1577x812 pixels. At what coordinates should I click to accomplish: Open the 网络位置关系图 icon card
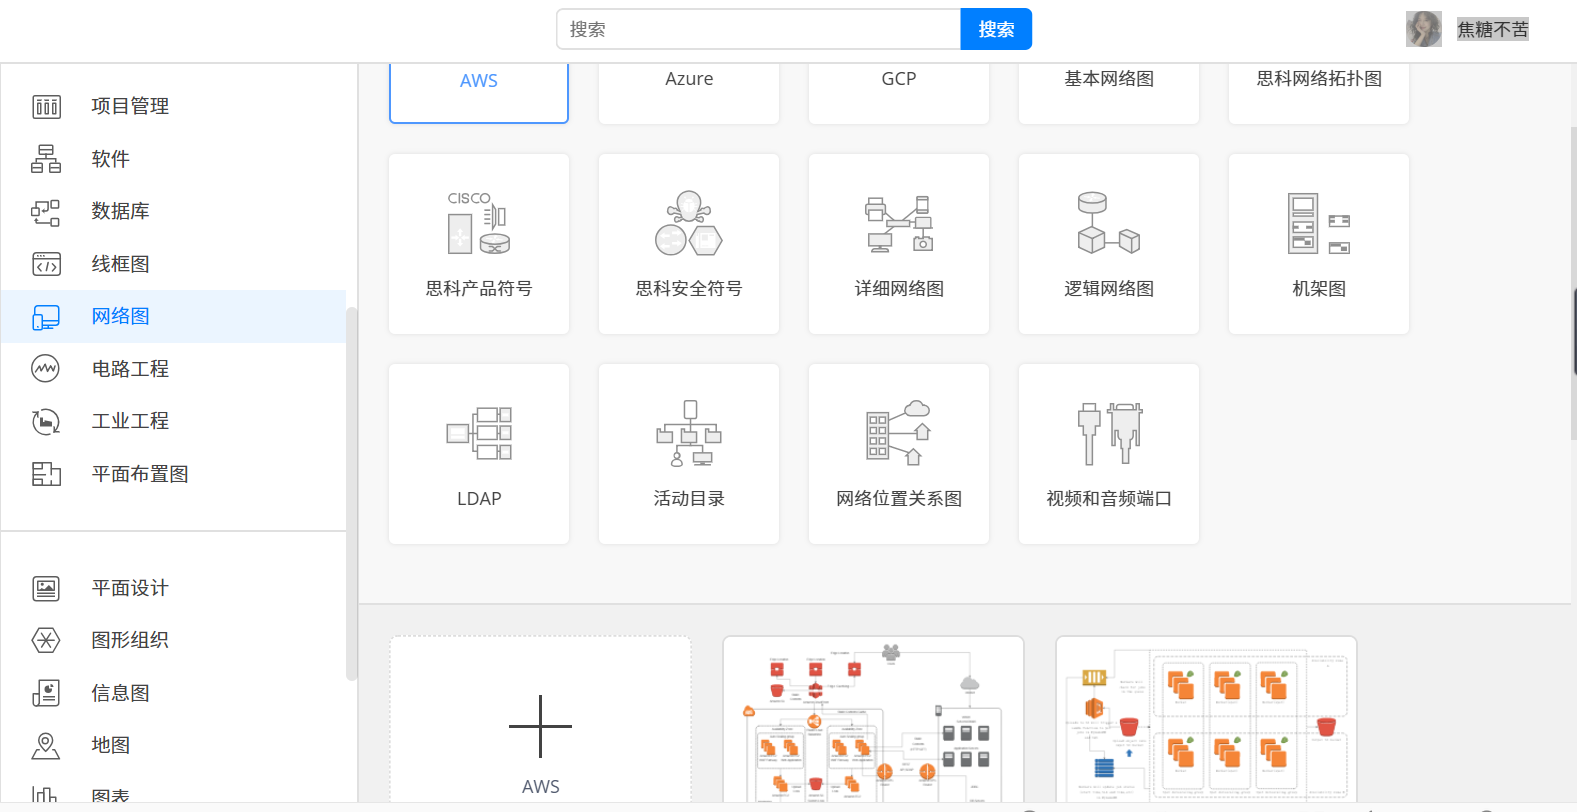[x=899, y=454]
